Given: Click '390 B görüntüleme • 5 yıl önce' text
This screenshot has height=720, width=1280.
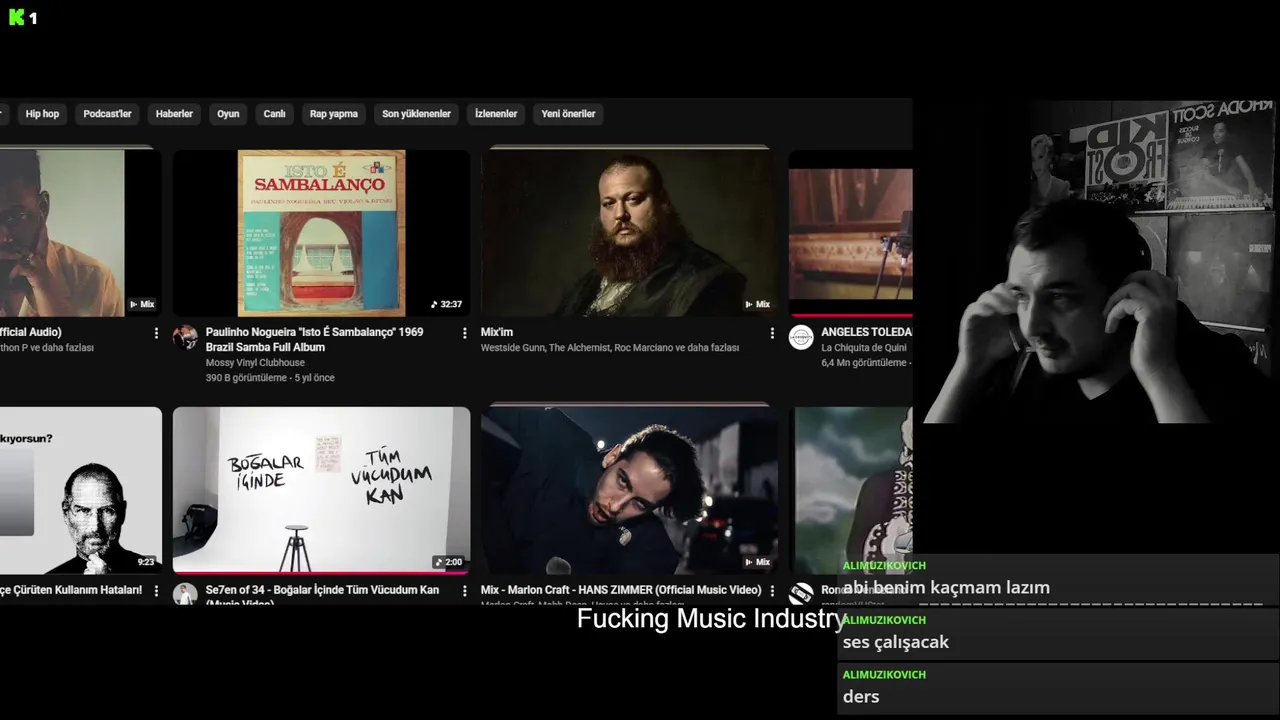Looking at the screenshot, I should [270, 378].
